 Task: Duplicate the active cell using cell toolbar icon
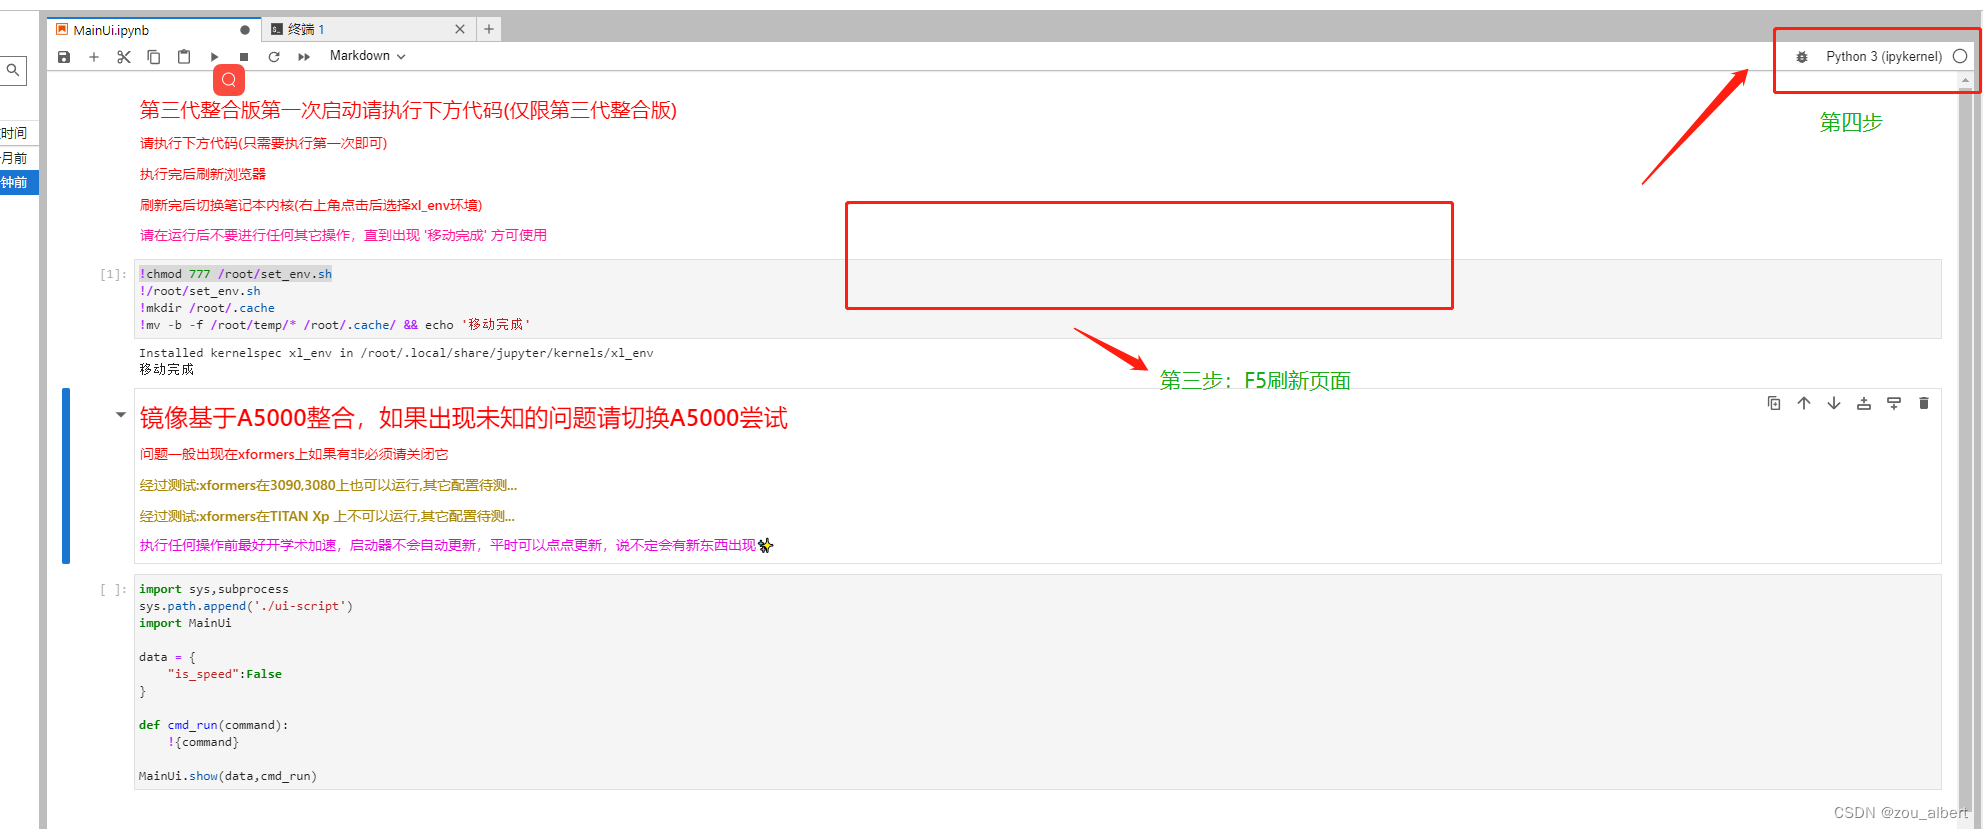coord(1774,403)
